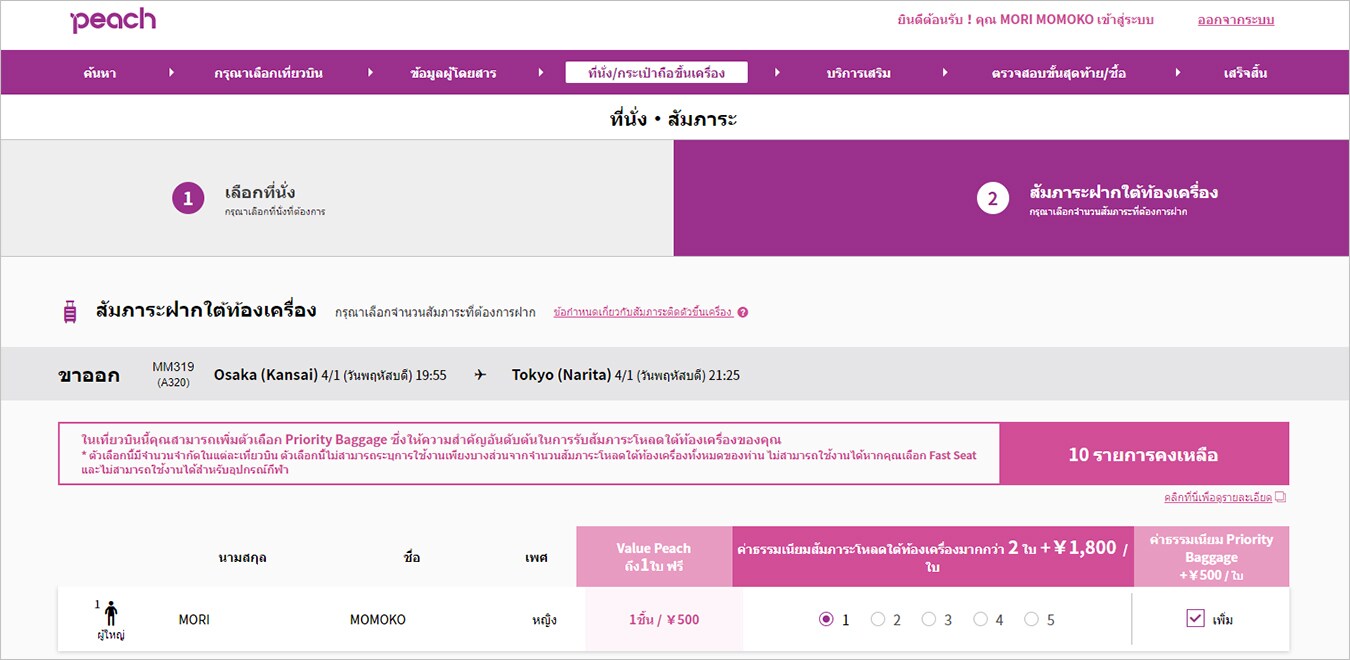
Task: Select 4 checked bags radio button
Action: [x=981, y=619]
